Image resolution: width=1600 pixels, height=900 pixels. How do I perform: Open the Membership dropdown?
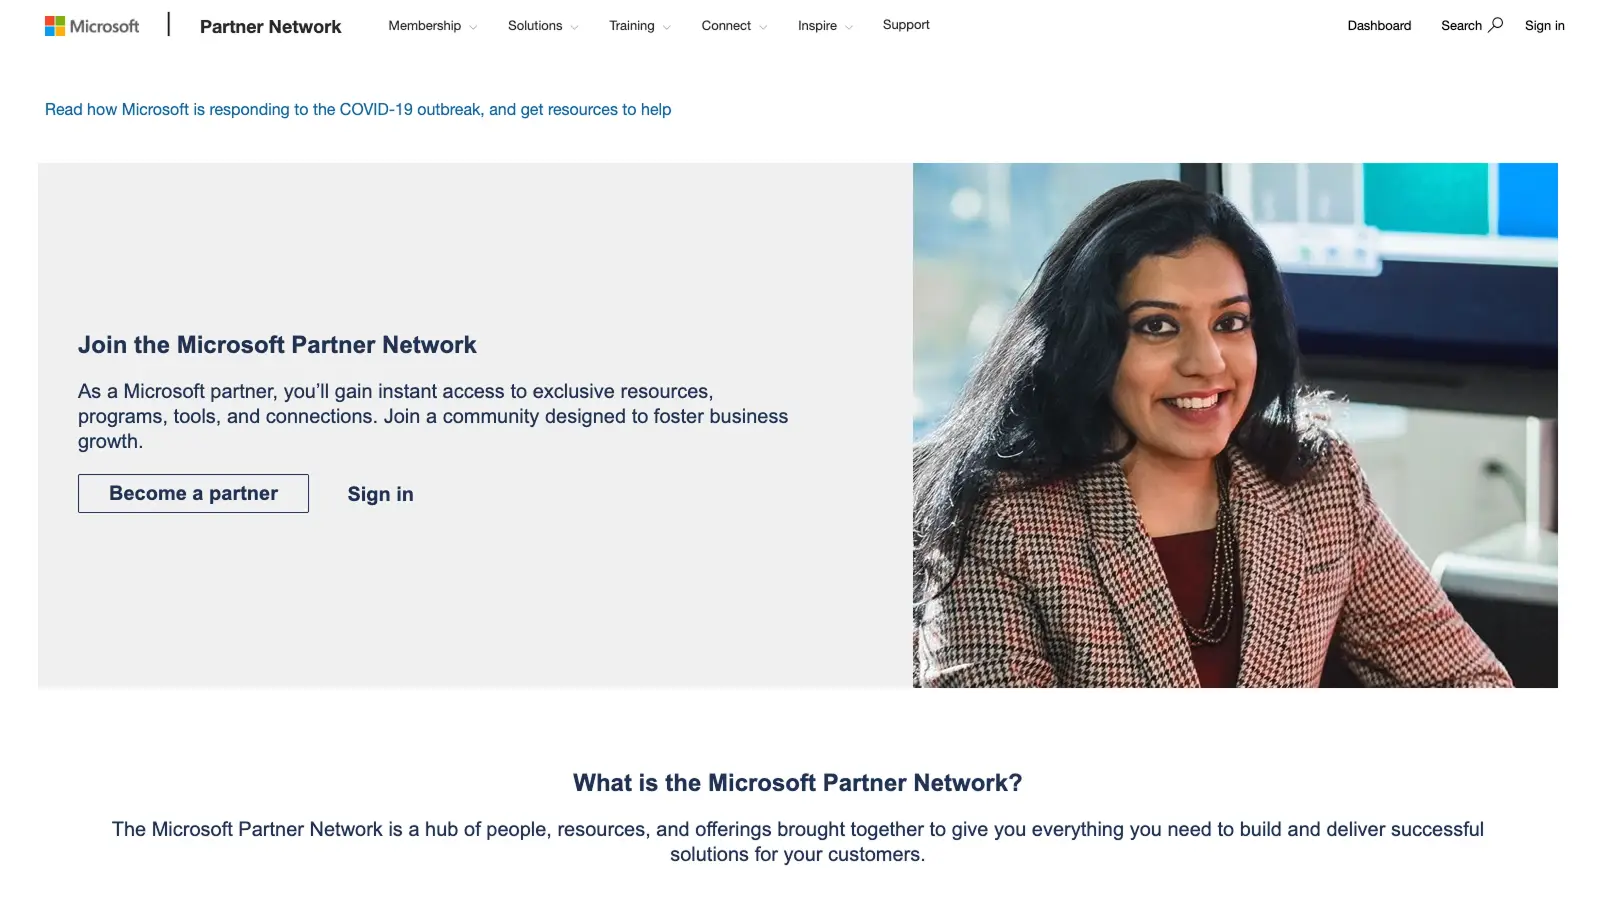click(424, 25)
